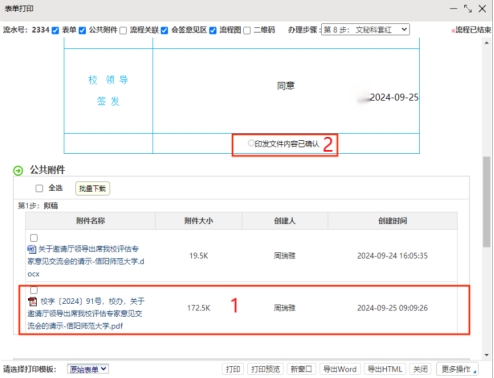Click the 第1步: 拟稿 step label
The height and width of the screenshot is (378, 494).
pos(38,206)
